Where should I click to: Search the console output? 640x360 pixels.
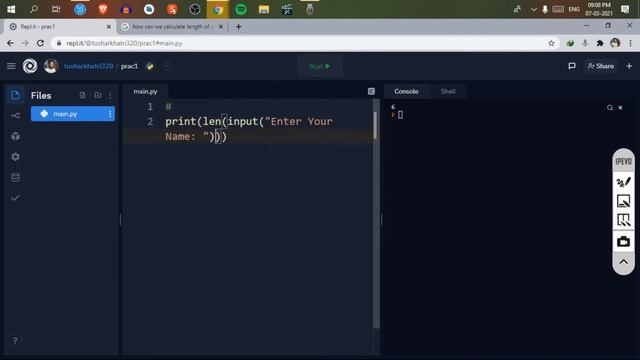click(610, 108)
